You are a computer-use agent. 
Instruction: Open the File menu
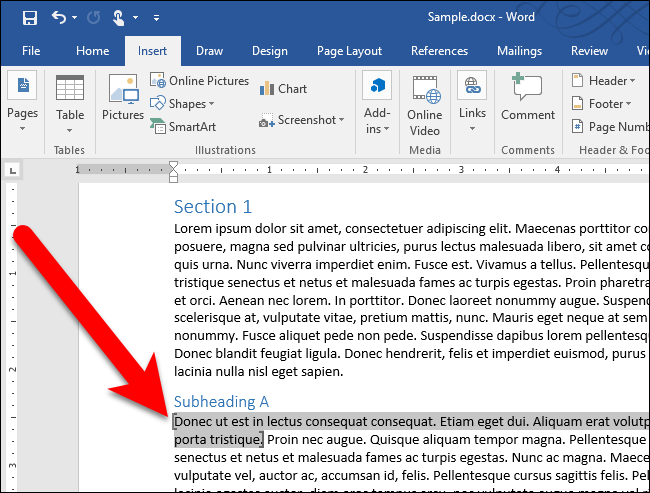[31, 51]
